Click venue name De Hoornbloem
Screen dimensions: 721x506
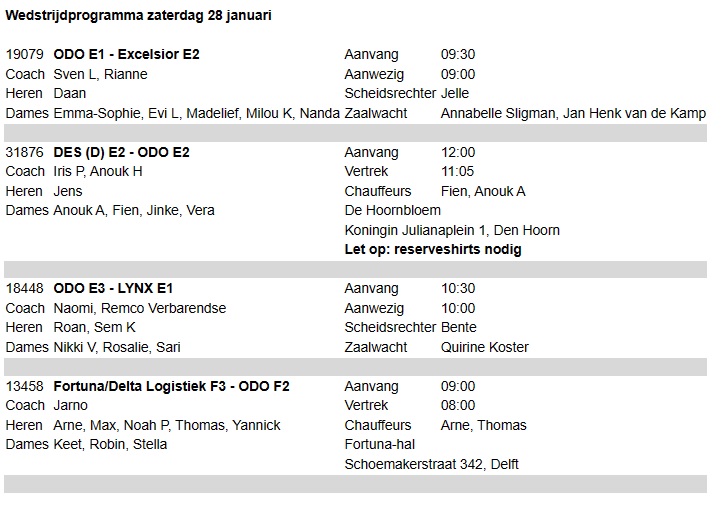click(x=393, y=210)
